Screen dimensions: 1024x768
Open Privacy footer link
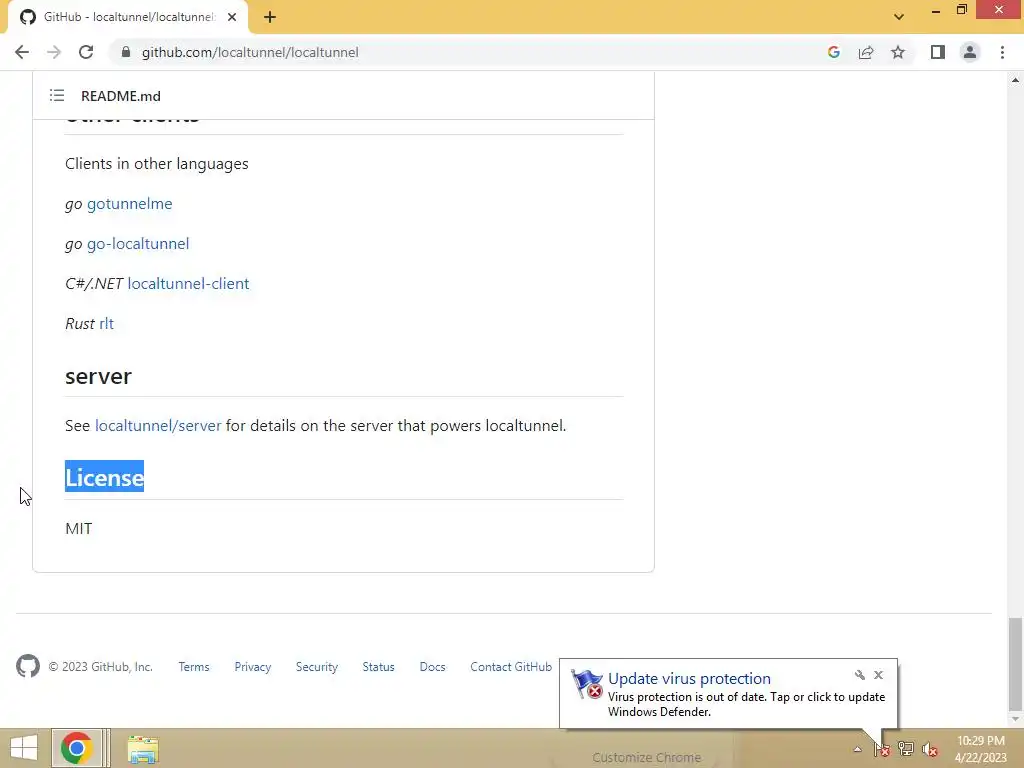tap(253, 667)
